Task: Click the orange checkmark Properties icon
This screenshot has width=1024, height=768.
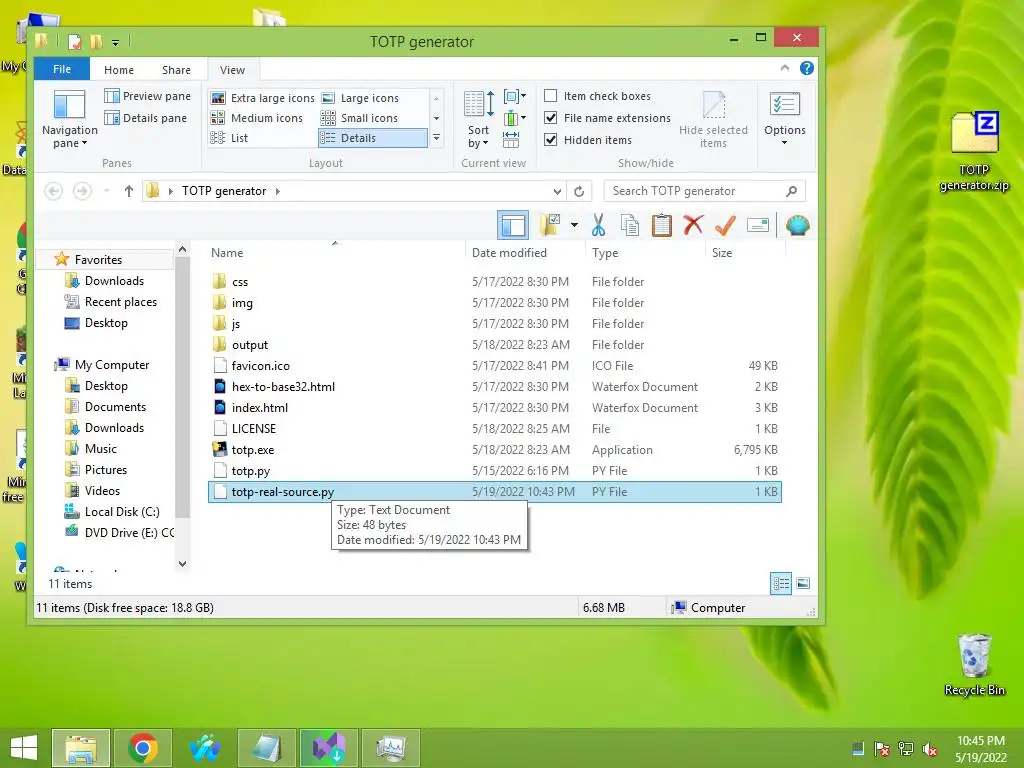Action: (725, 225)
